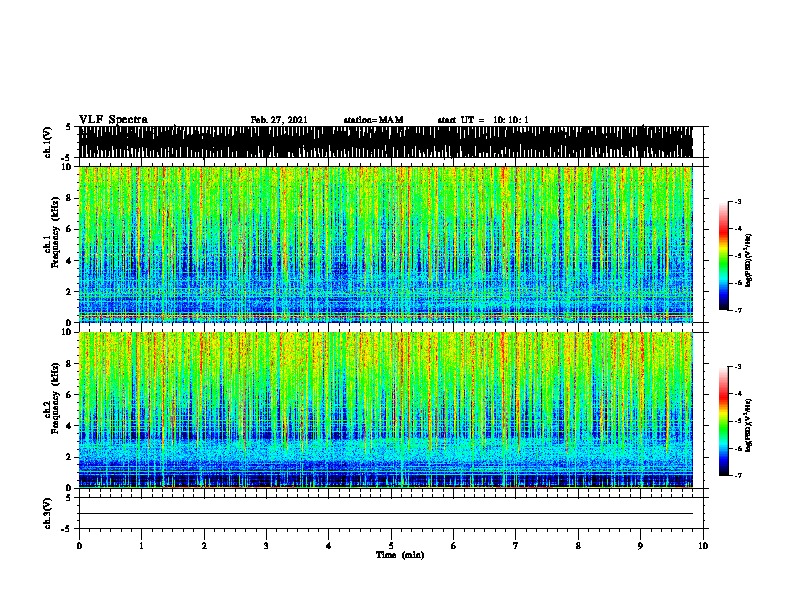This screenshot has width=792, height=612.
Task: Click the time-axis tick label "3"
Action: pos(266,546)
